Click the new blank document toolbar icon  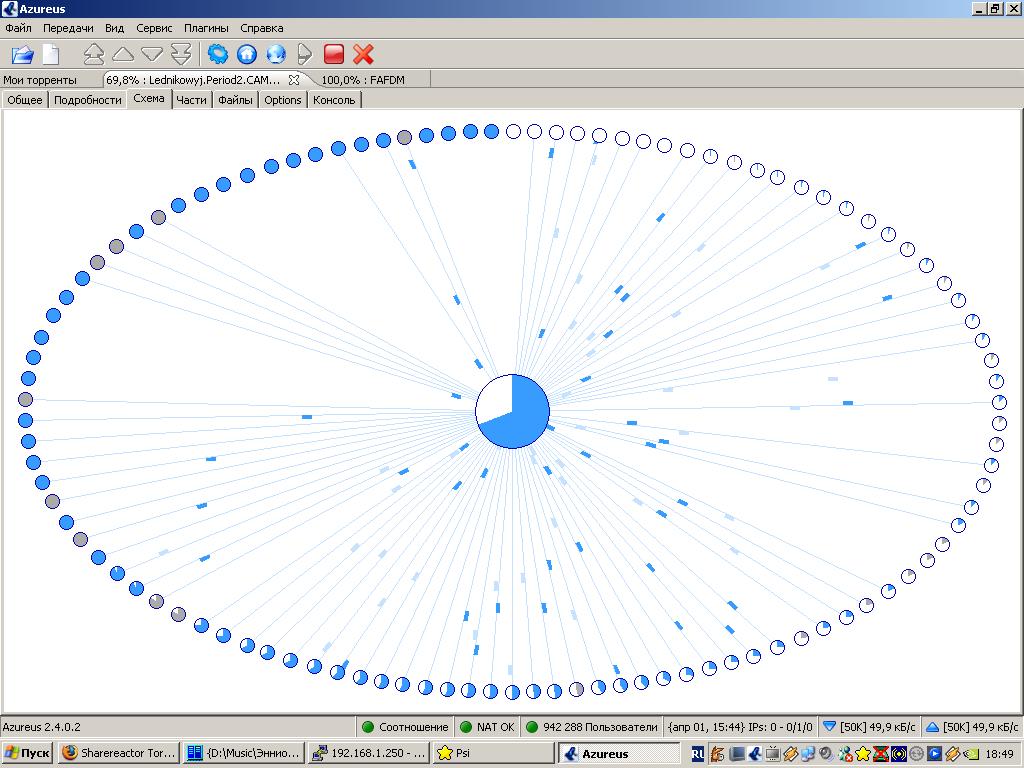[x=50, y=54]
